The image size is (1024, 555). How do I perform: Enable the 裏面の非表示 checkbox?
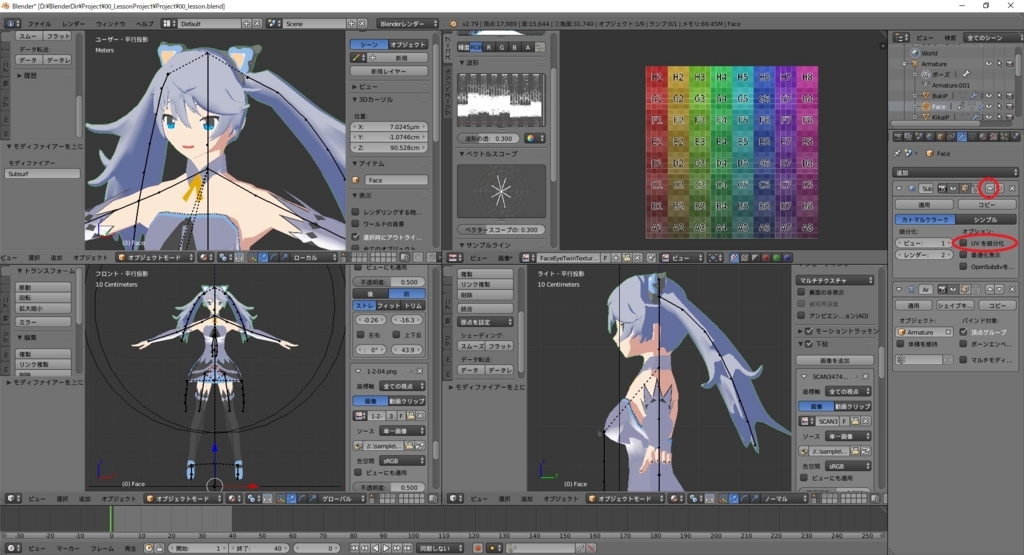[801, 292]
